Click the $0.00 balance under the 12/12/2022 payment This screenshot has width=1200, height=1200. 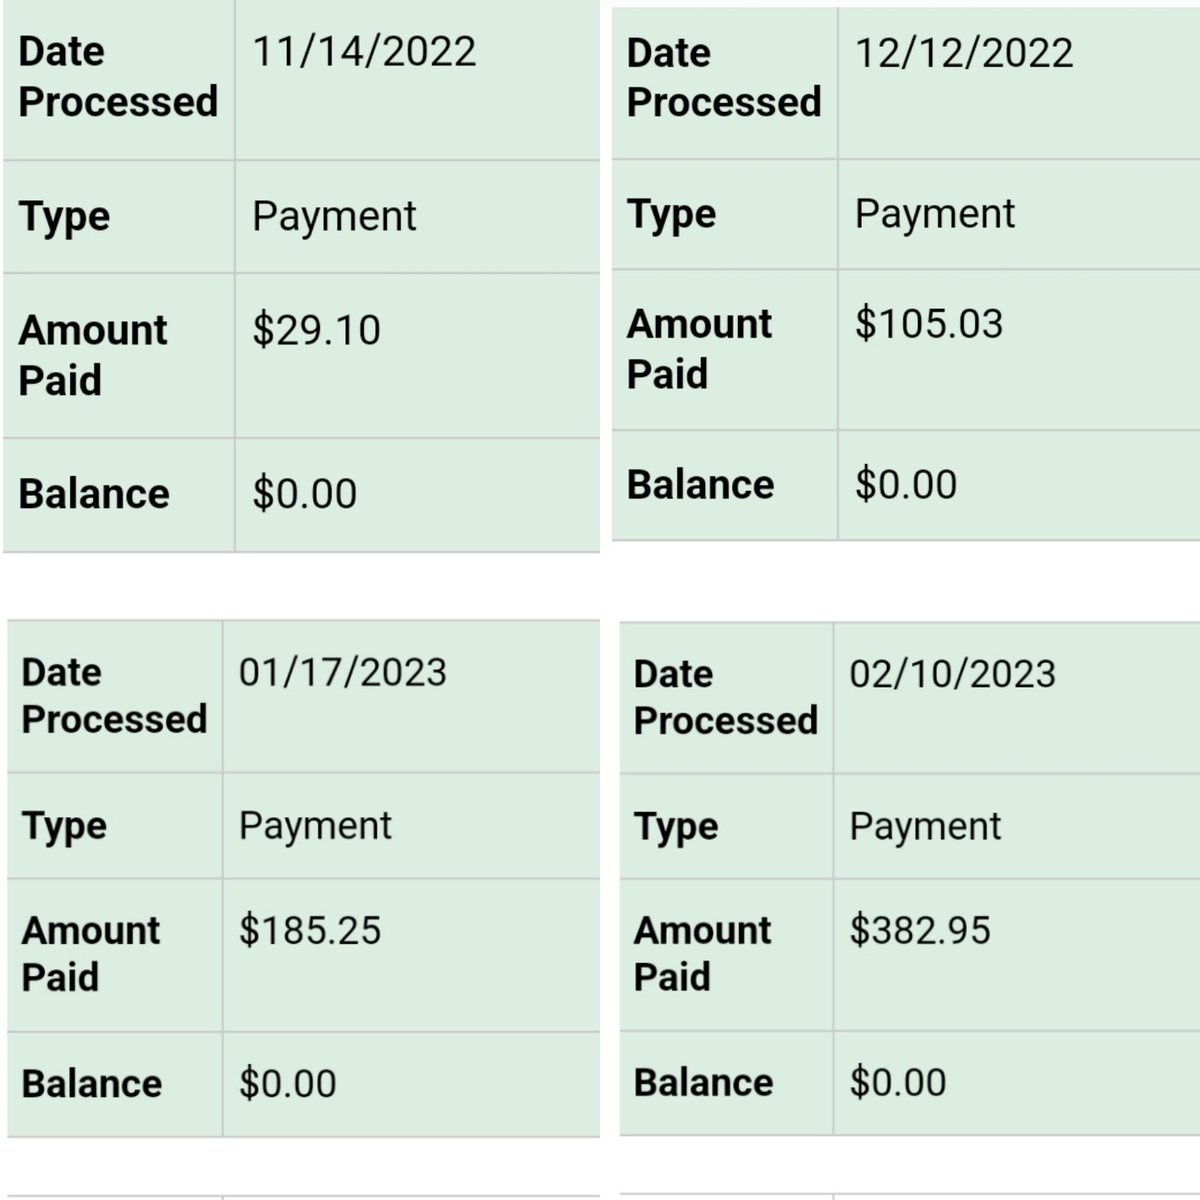906,485
